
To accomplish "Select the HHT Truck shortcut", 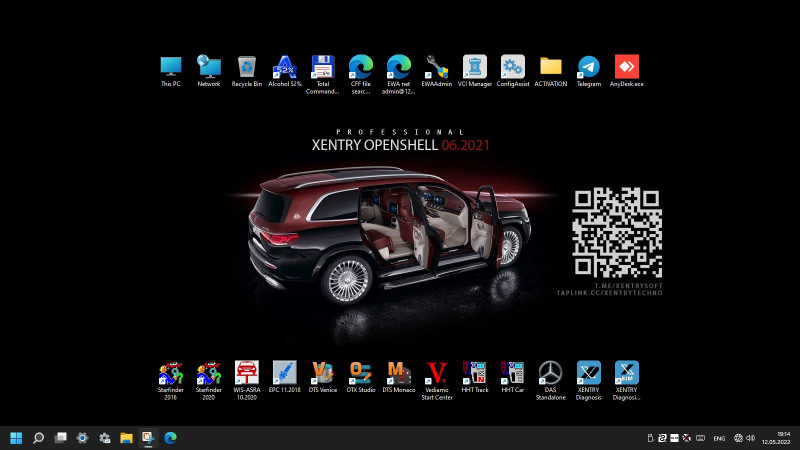I will click(x=475, y=374).
